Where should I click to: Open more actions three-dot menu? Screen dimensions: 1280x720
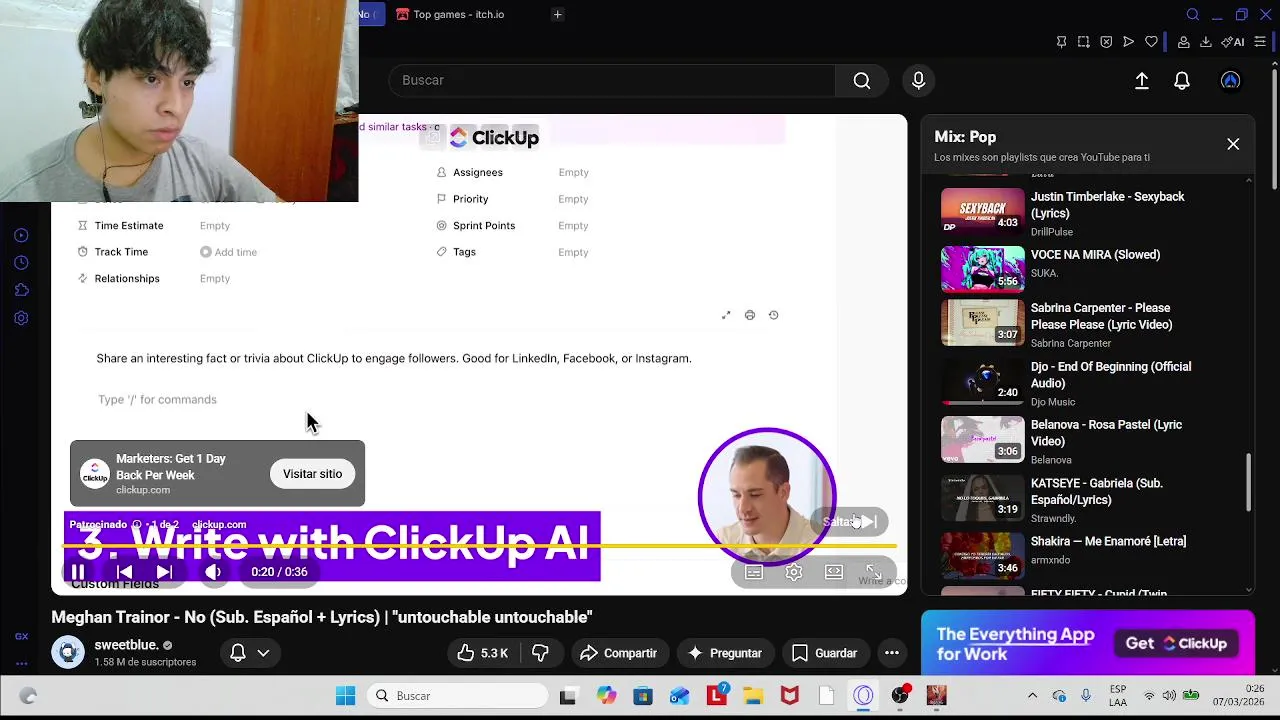click(891, 653)
